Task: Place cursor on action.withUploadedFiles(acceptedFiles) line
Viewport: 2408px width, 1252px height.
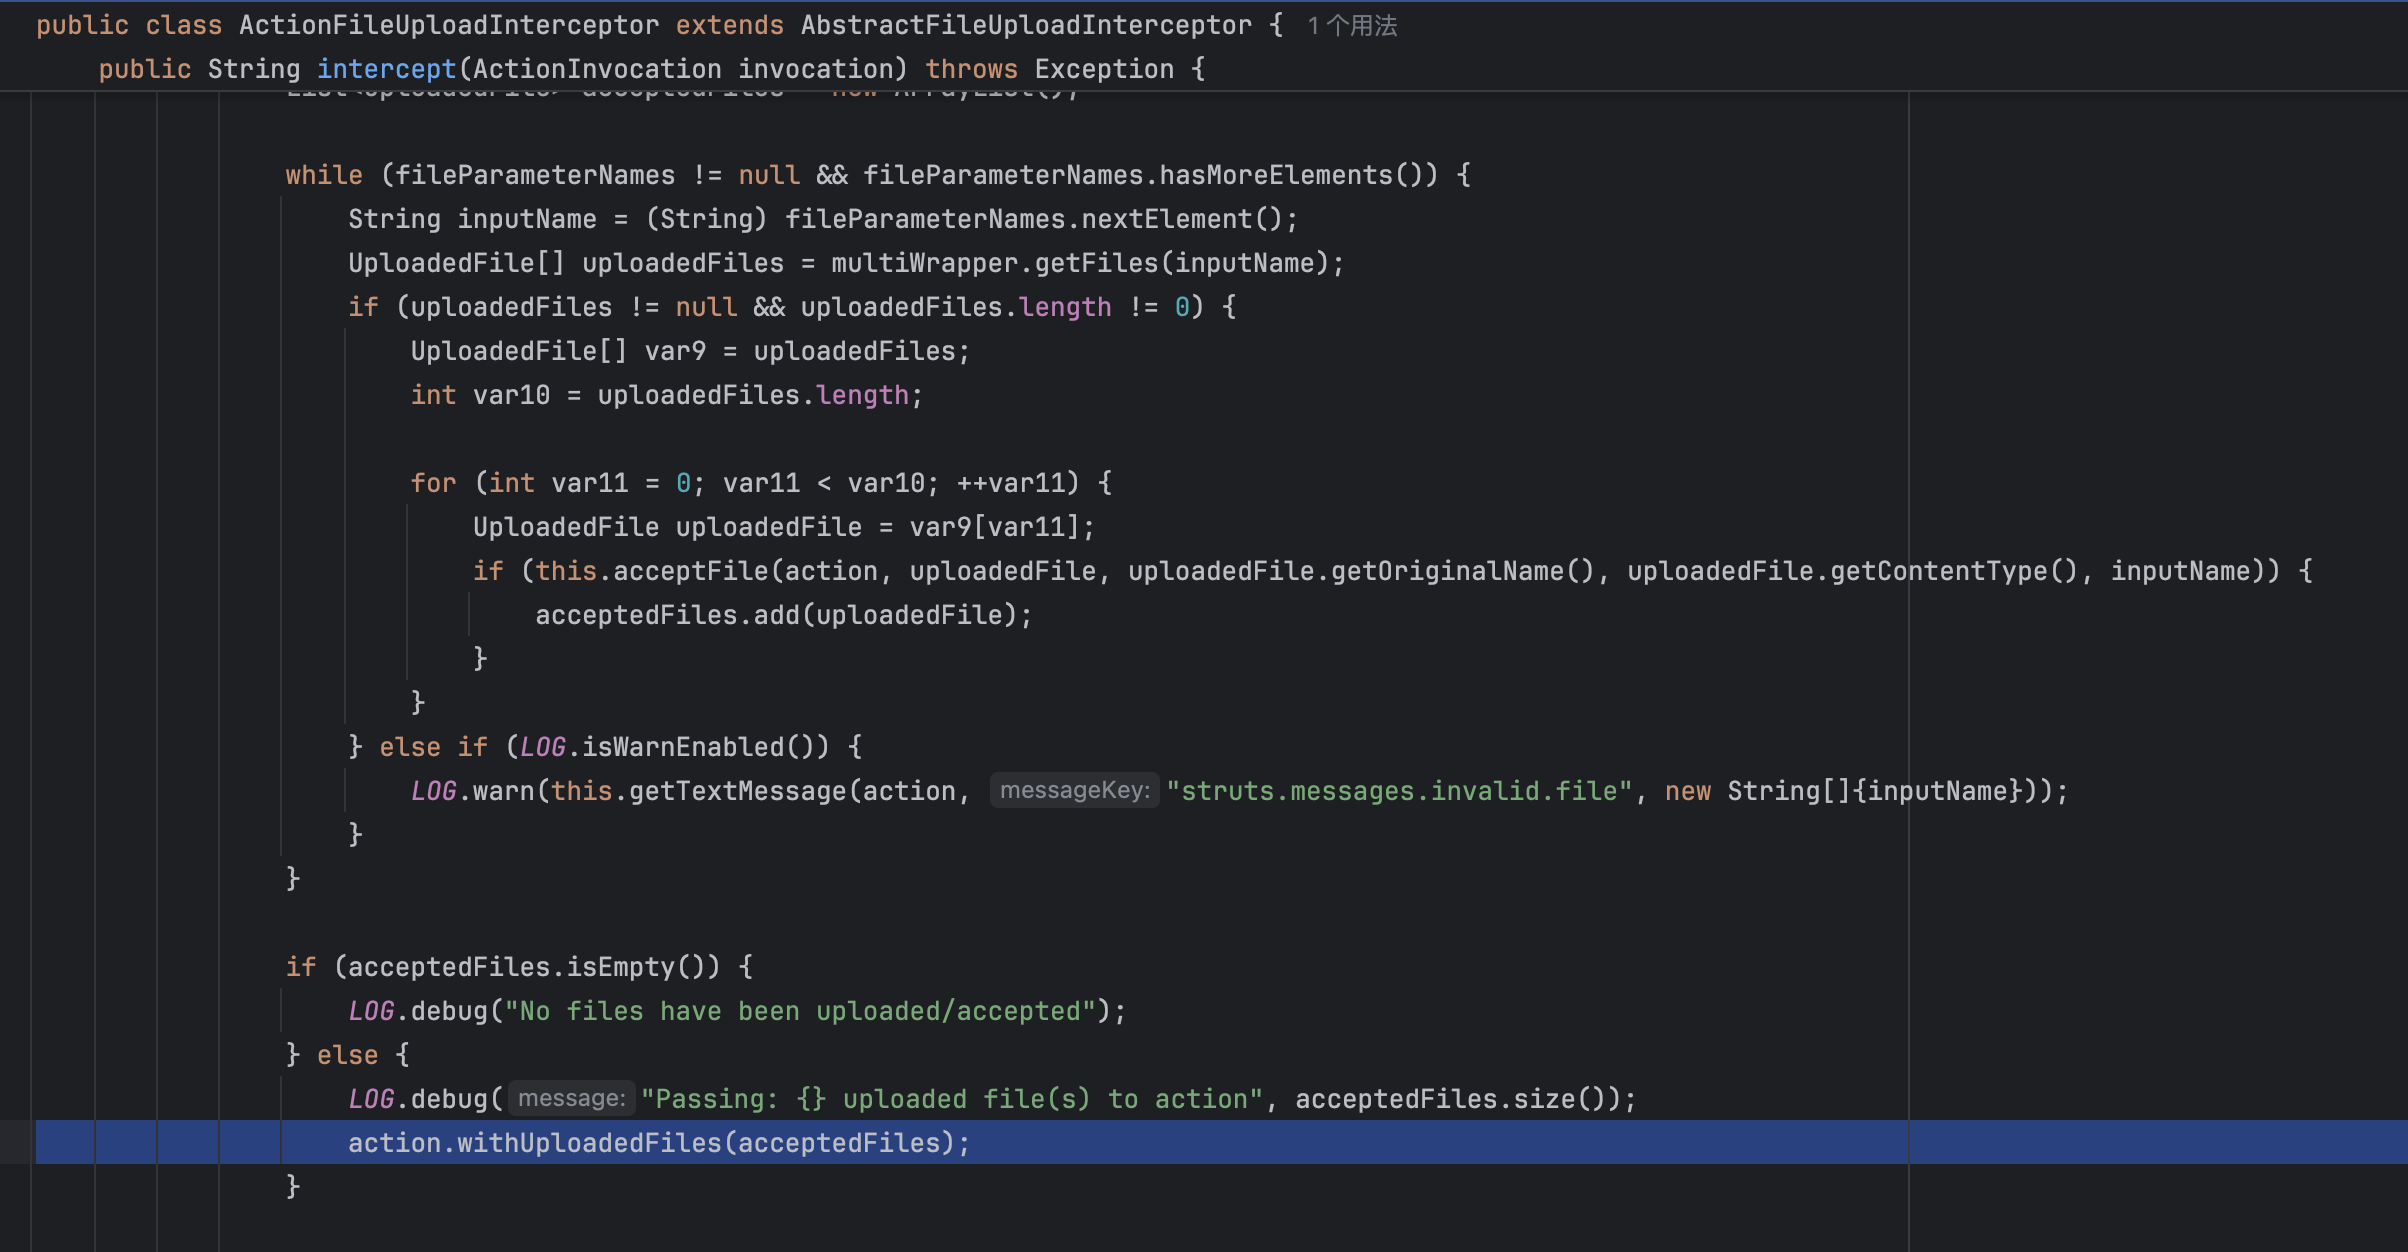Action: tap(657, 1142)
